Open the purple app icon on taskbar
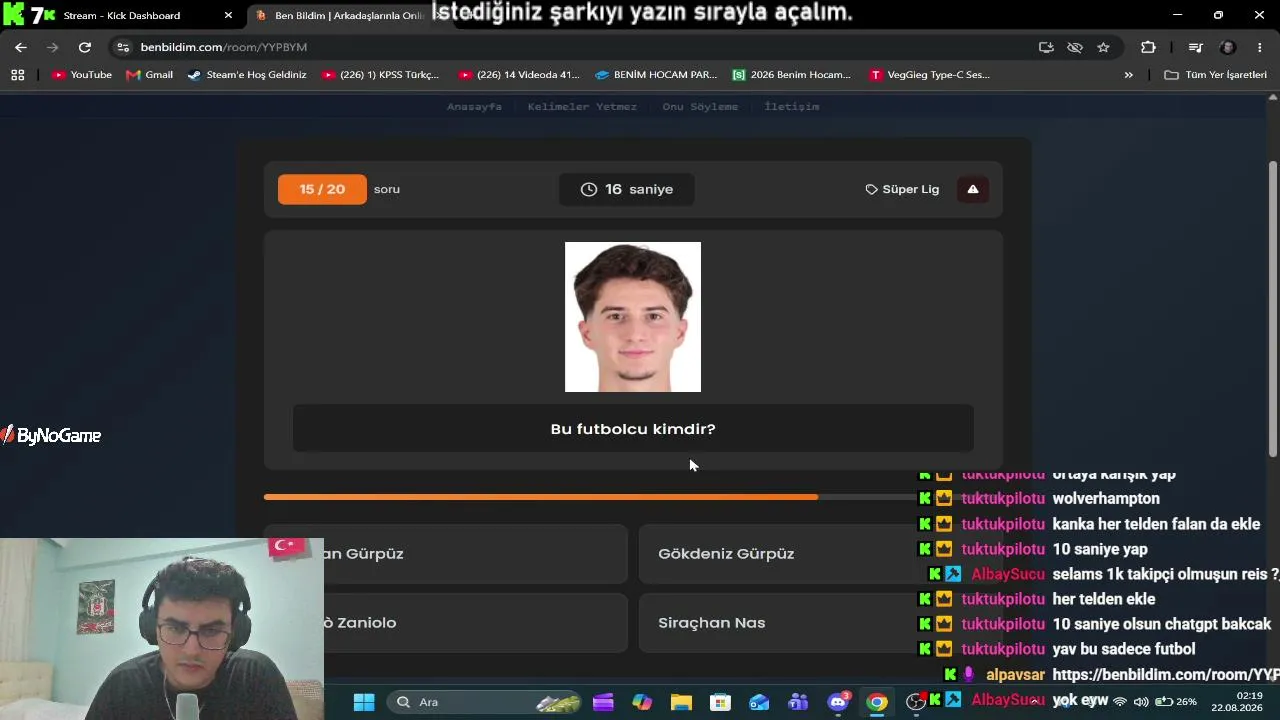The height and width of the screenshot is (720, 1280). point(603,702)
